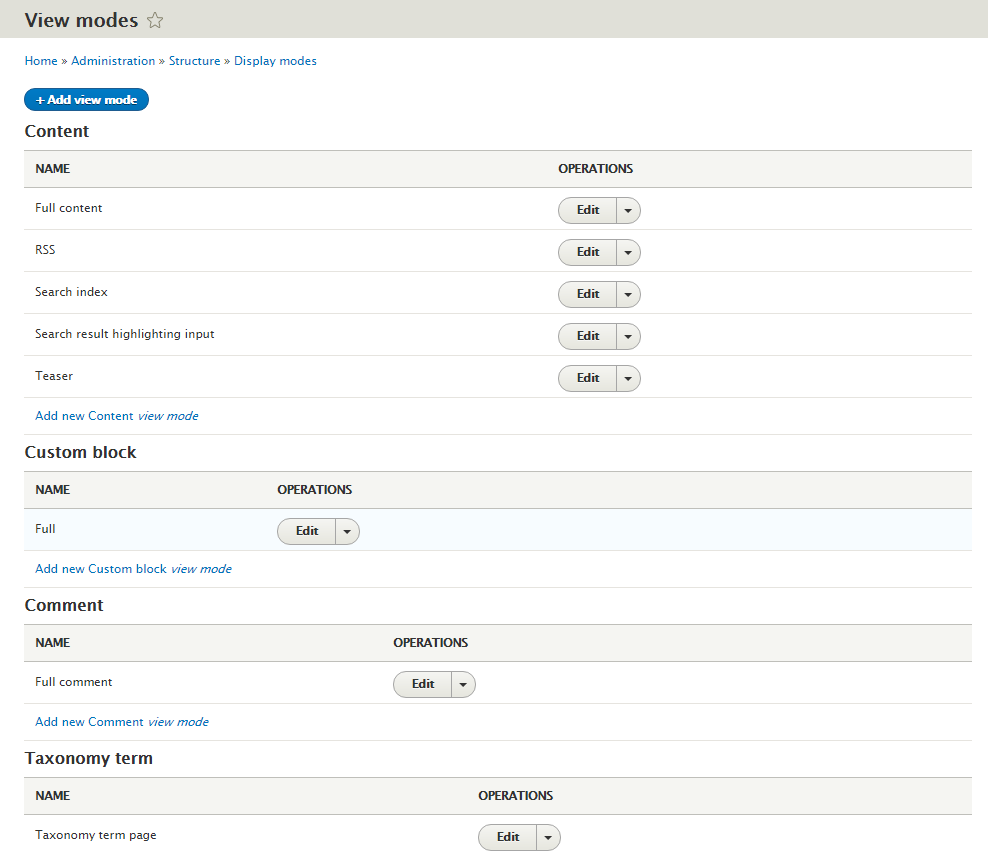The image size is (988, 855).
Task: Click Add new Content view mode link
Action: [x=117, y=416]
